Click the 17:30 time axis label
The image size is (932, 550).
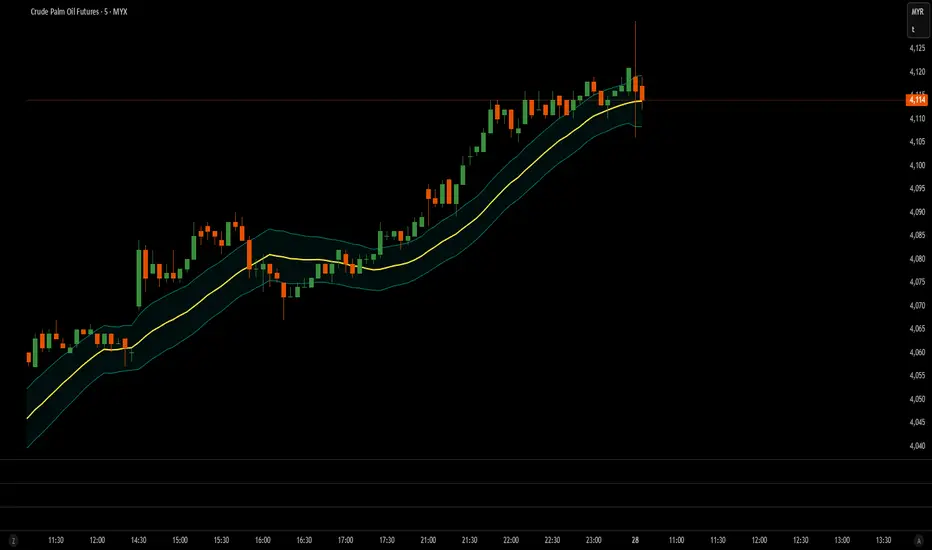[x=387, y=540]
